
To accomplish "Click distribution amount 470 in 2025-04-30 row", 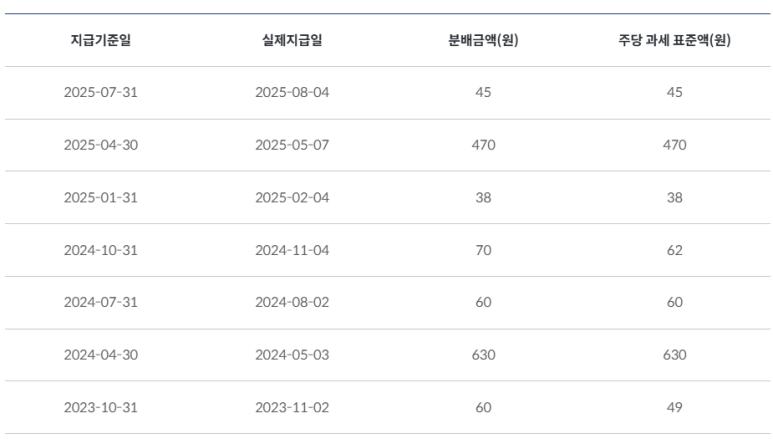I will coord(483,145).
